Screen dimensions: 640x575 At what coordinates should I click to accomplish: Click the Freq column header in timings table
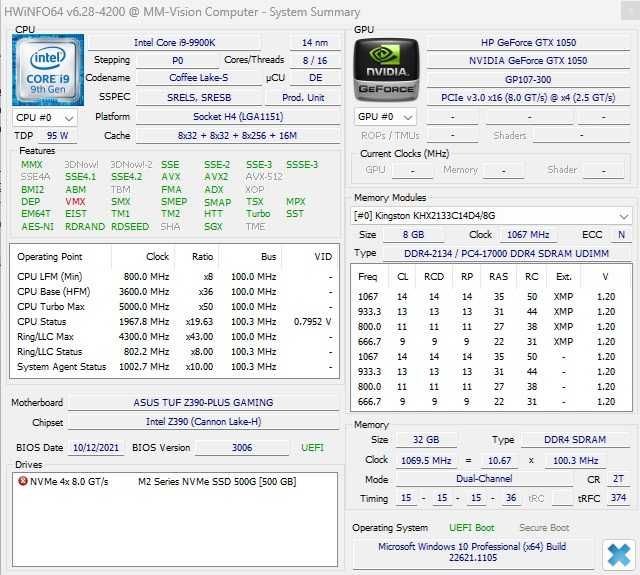pyautogui.click(x=367, y=277)
